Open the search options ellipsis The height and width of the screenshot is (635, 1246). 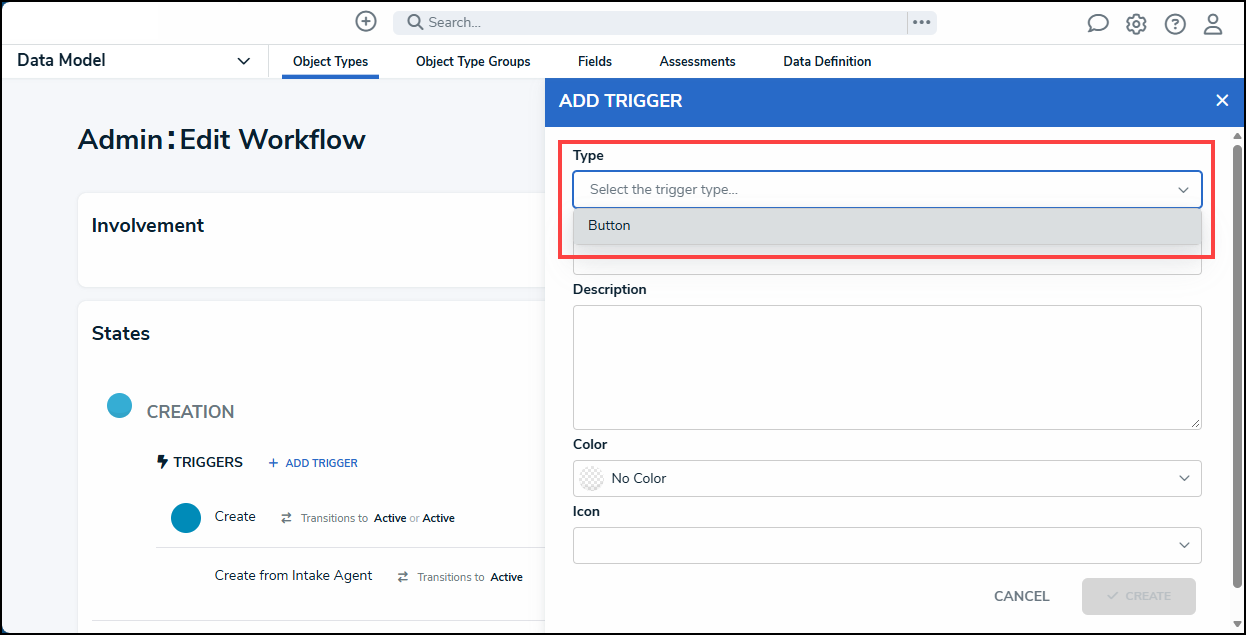click(x=922, y=22)
